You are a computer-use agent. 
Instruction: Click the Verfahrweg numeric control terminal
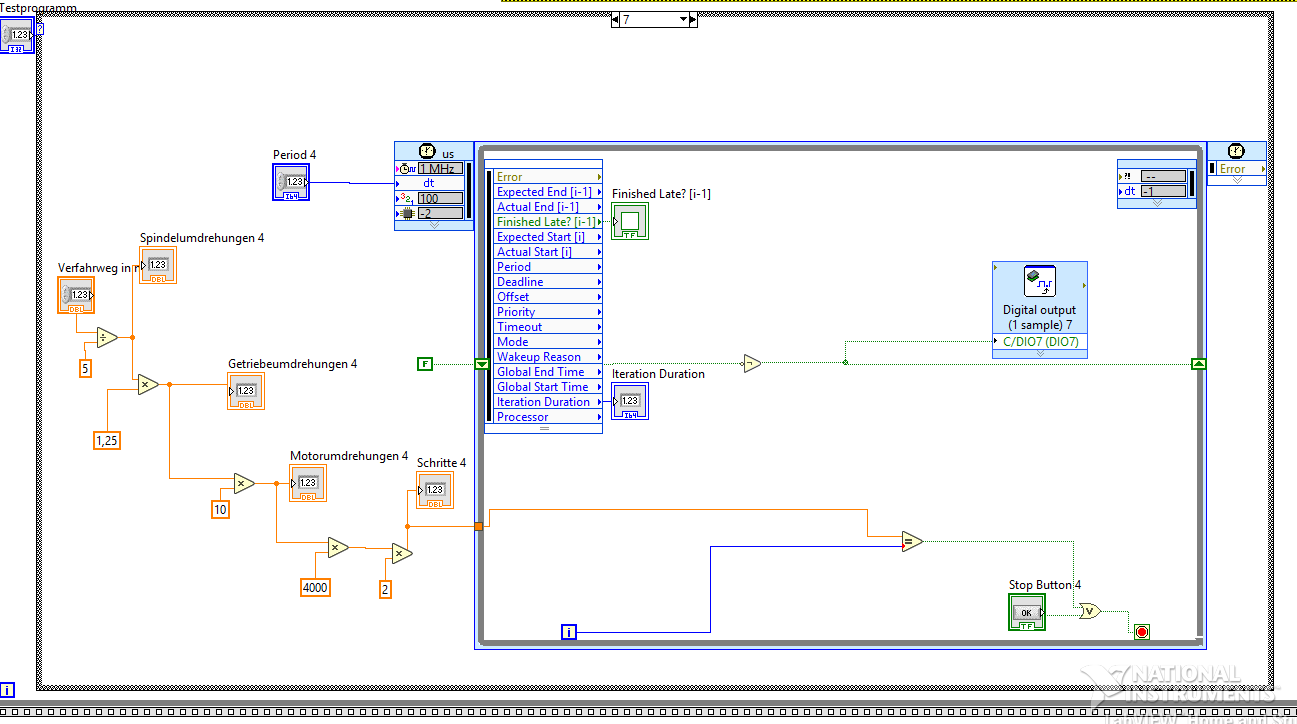(x=77, y=296)
